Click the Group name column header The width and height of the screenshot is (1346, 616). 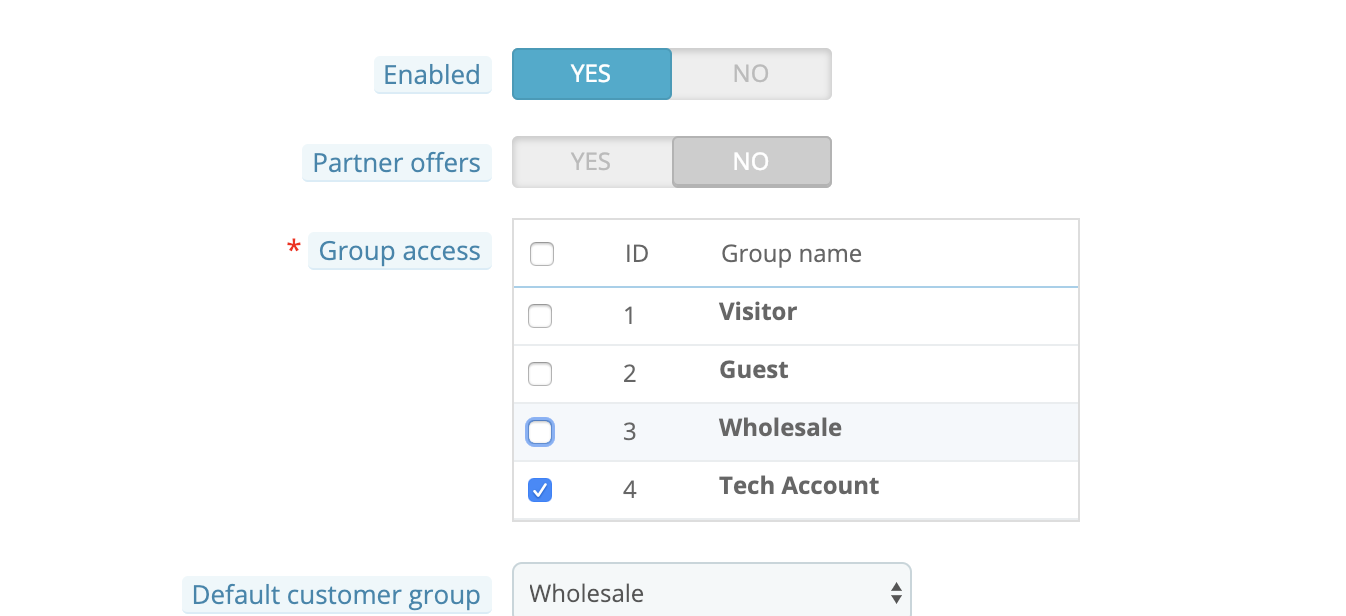[x=791, y=254]
